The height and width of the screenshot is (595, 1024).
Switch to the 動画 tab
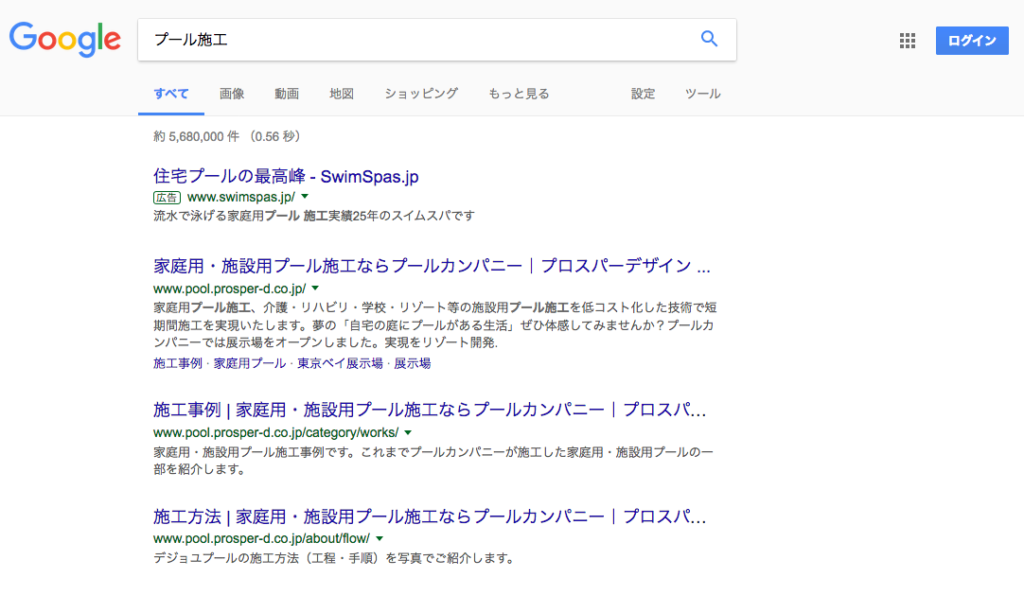(287, 94)
